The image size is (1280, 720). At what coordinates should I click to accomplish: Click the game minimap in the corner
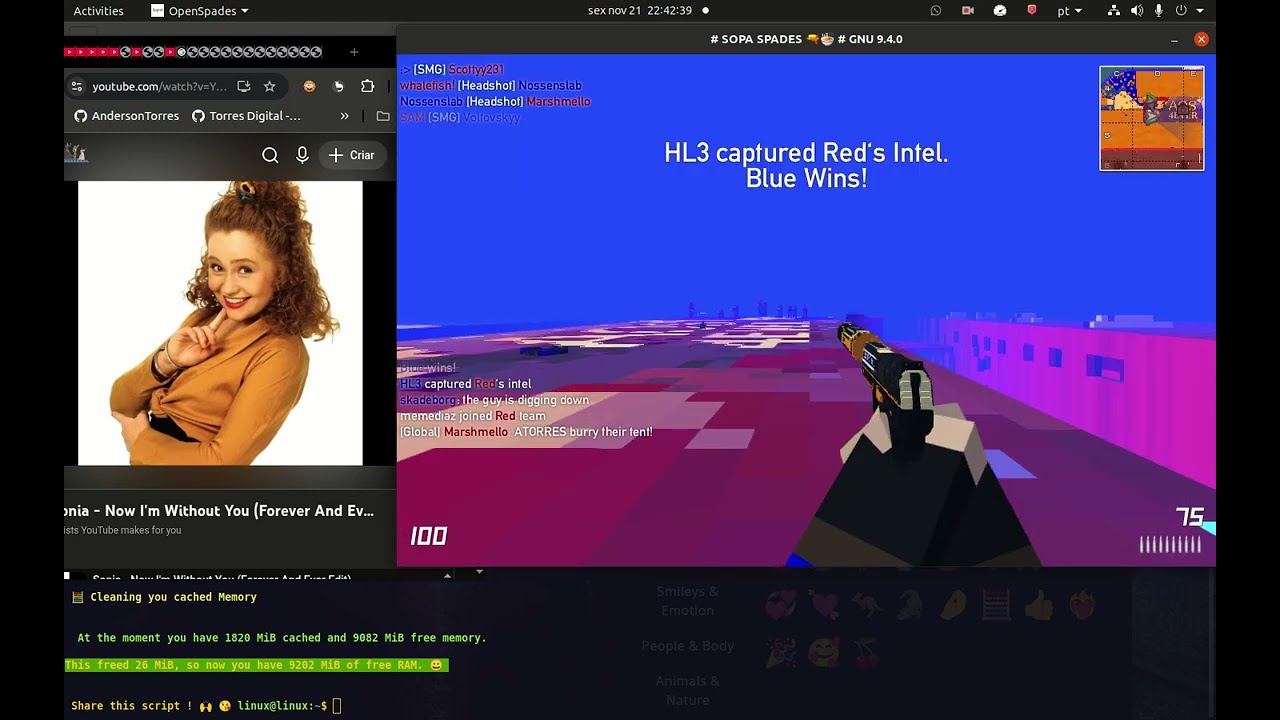click(1151, 118)
